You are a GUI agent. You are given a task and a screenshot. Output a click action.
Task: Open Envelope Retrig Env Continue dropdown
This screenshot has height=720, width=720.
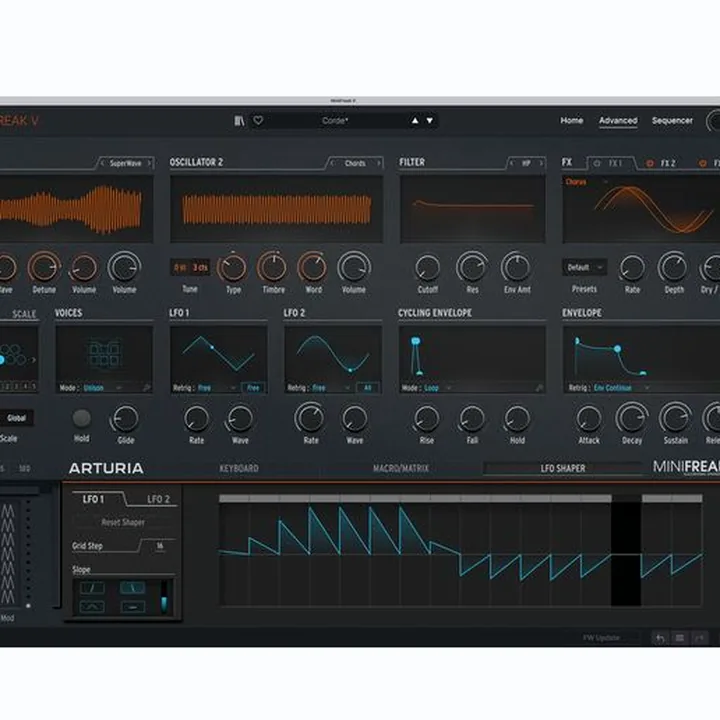click(x=622, y=388)
